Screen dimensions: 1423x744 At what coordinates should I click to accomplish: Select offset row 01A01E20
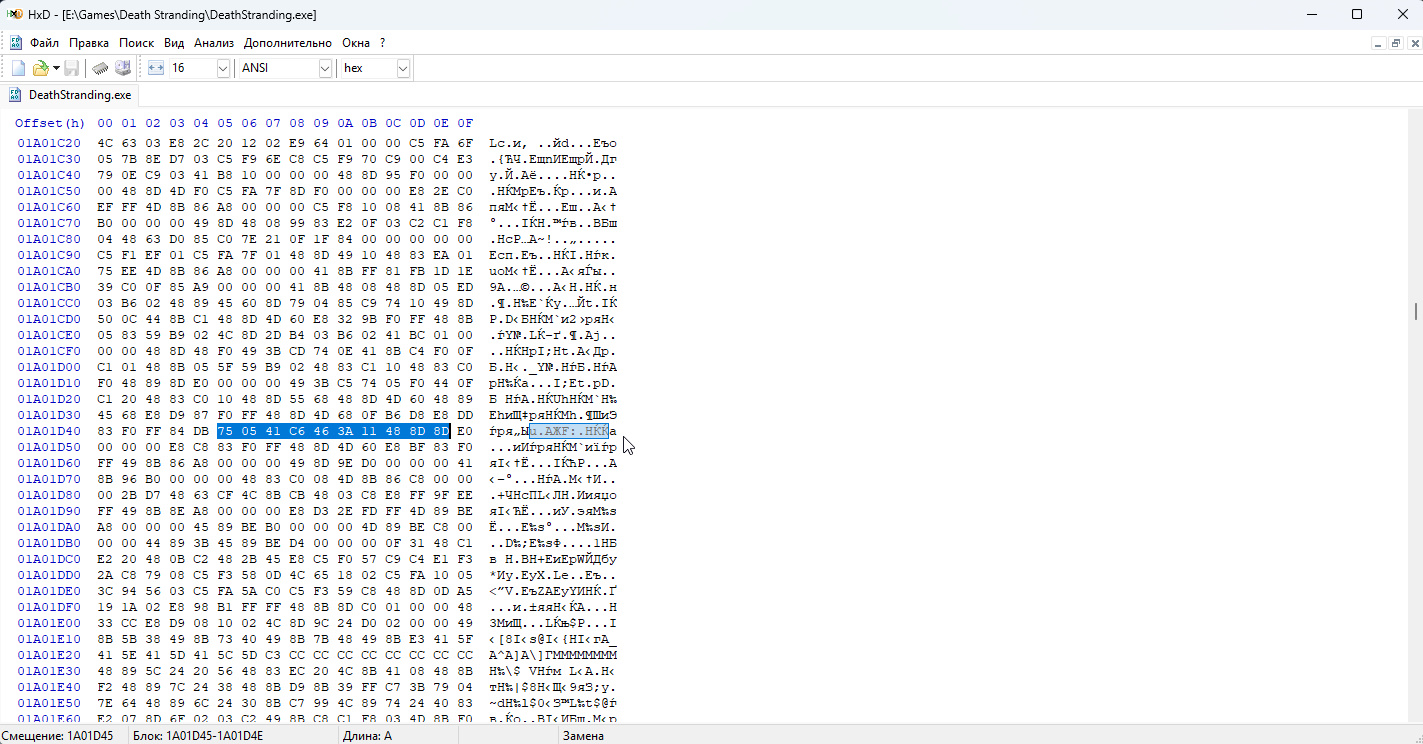point(49,655)
